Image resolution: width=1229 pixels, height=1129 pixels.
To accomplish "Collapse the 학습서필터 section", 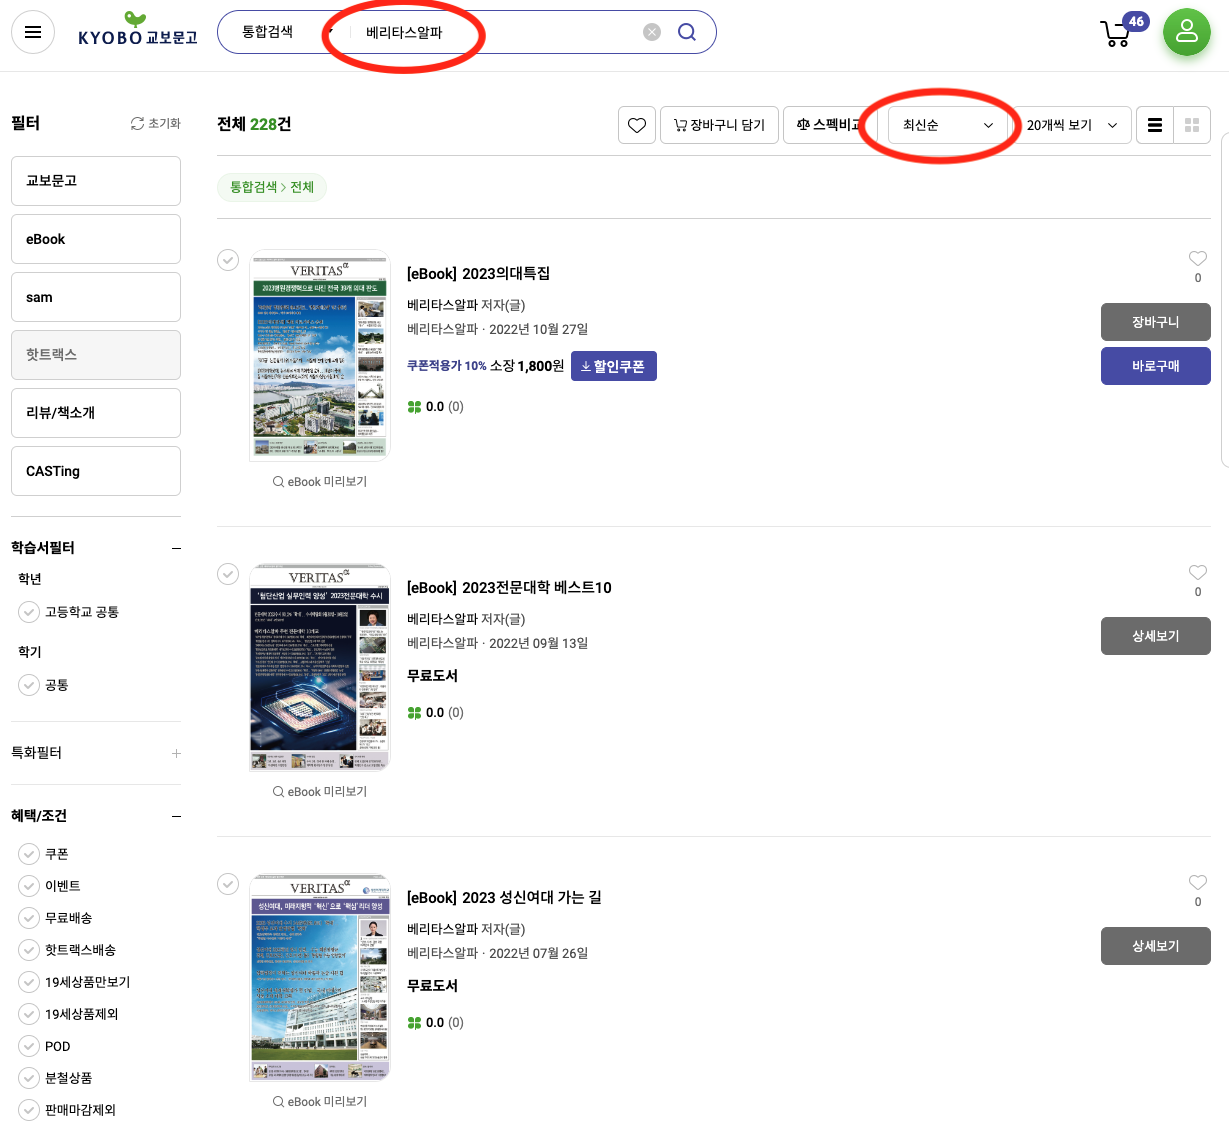I will (x=176, y=548).
